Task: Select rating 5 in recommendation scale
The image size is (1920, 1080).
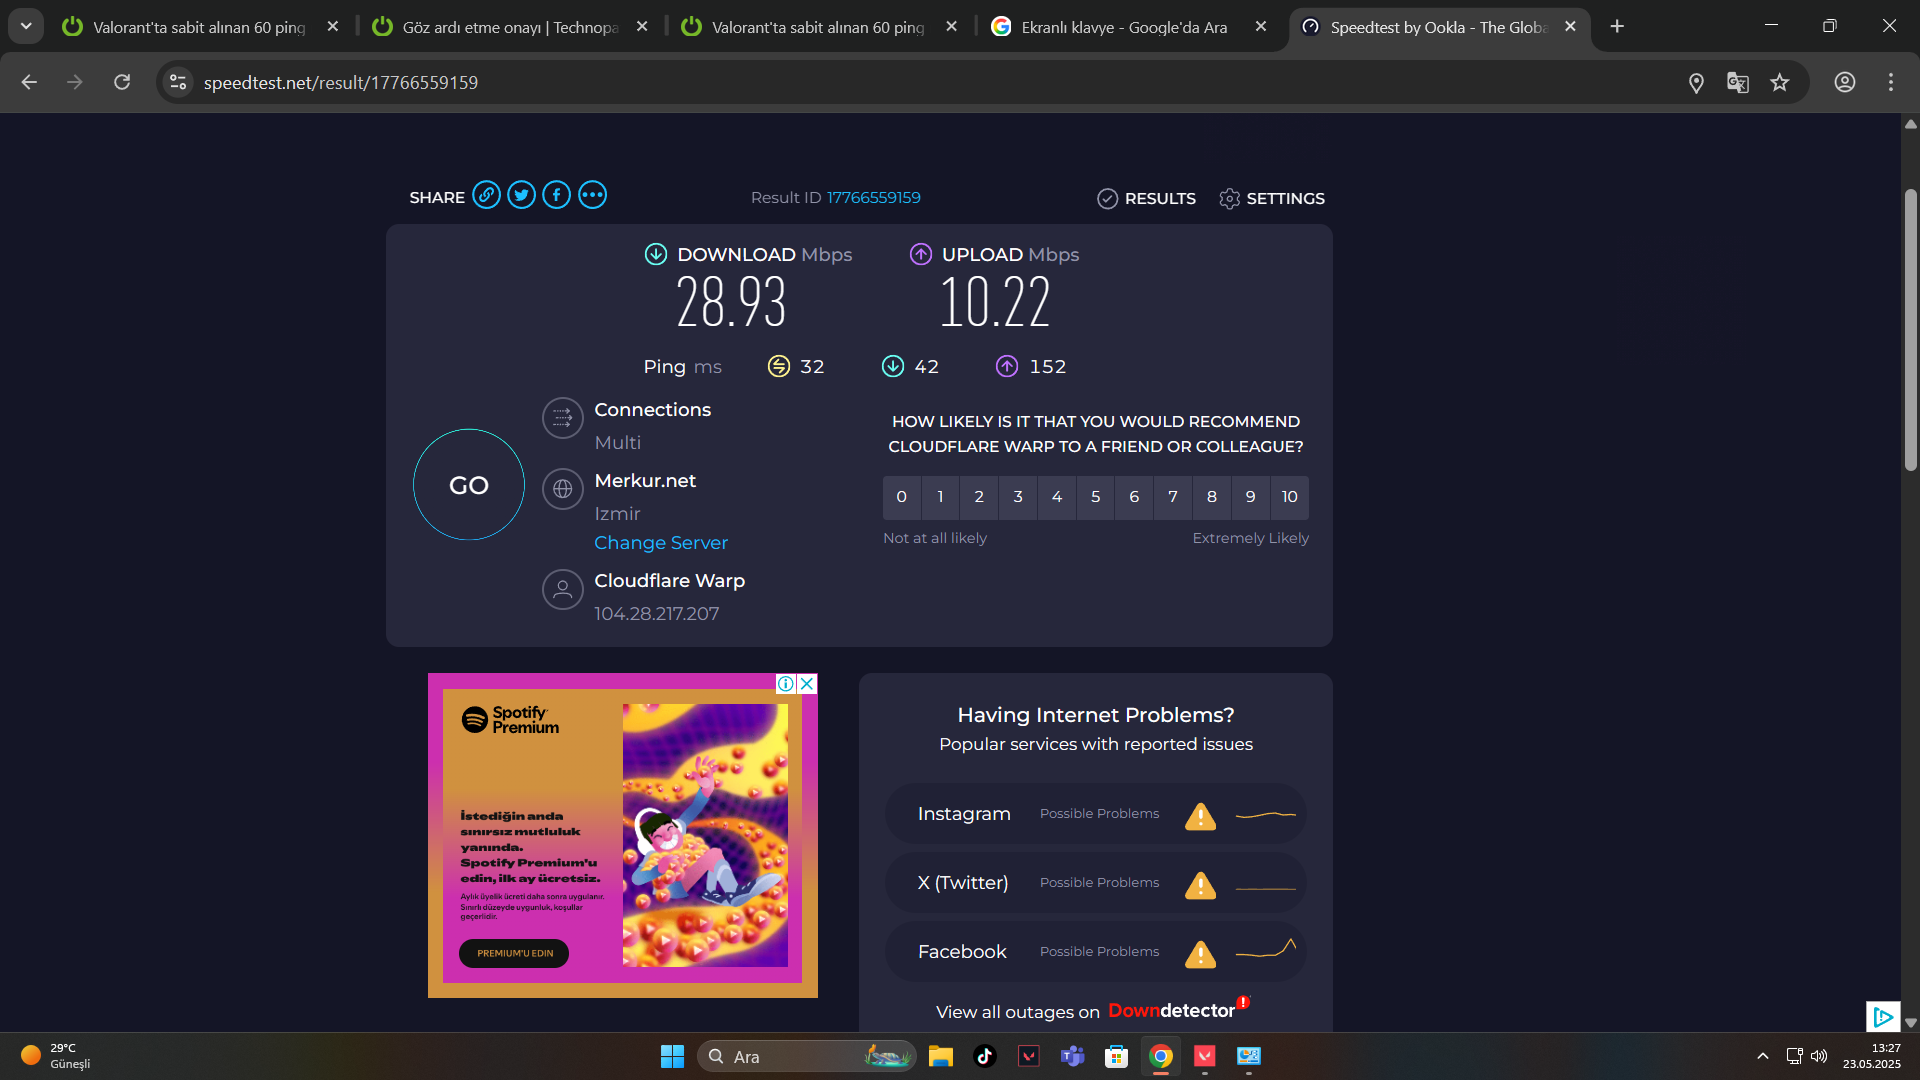Action: pos(1095,497)
